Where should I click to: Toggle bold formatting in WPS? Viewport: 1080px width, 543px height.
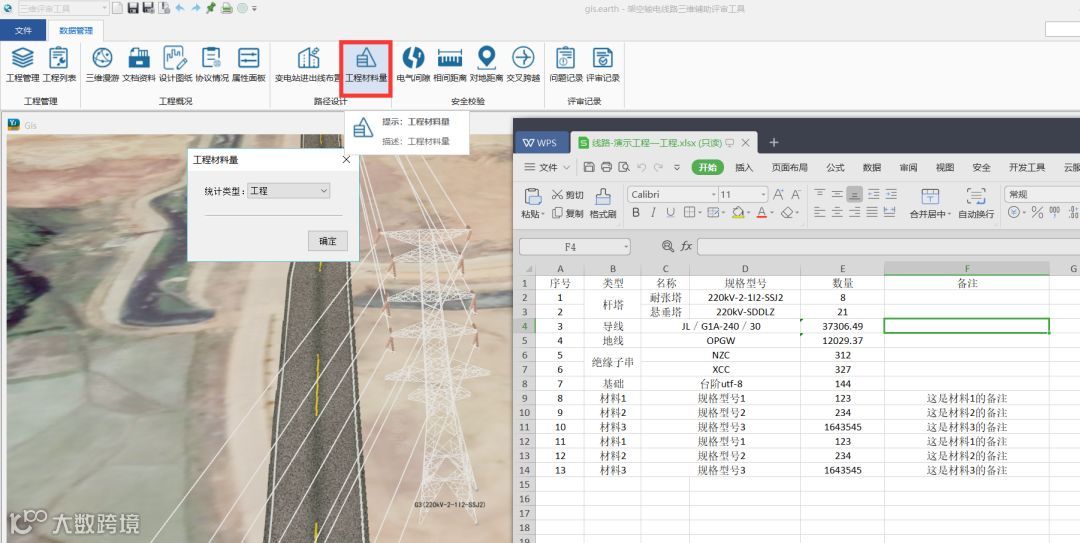[x=636, y=213]
